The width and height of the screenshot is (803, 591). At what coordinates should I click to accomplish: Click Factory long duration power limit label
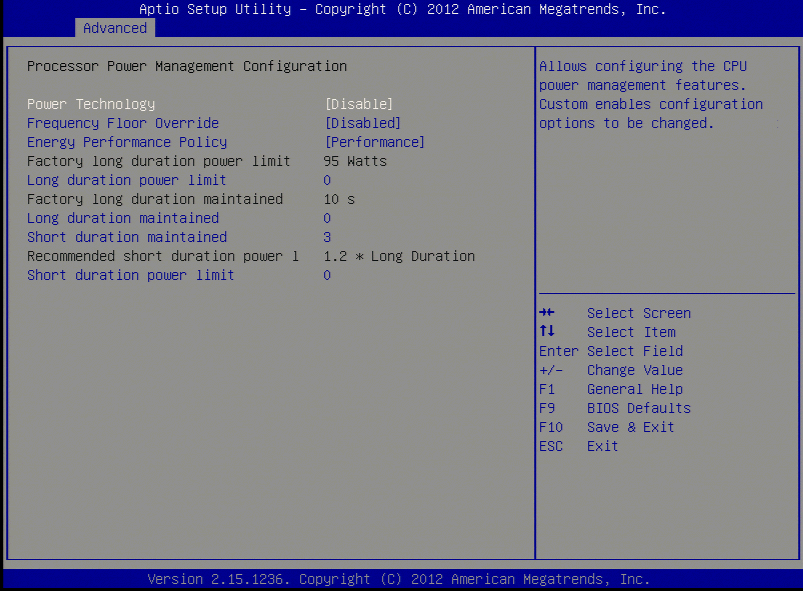click(159, 161)
